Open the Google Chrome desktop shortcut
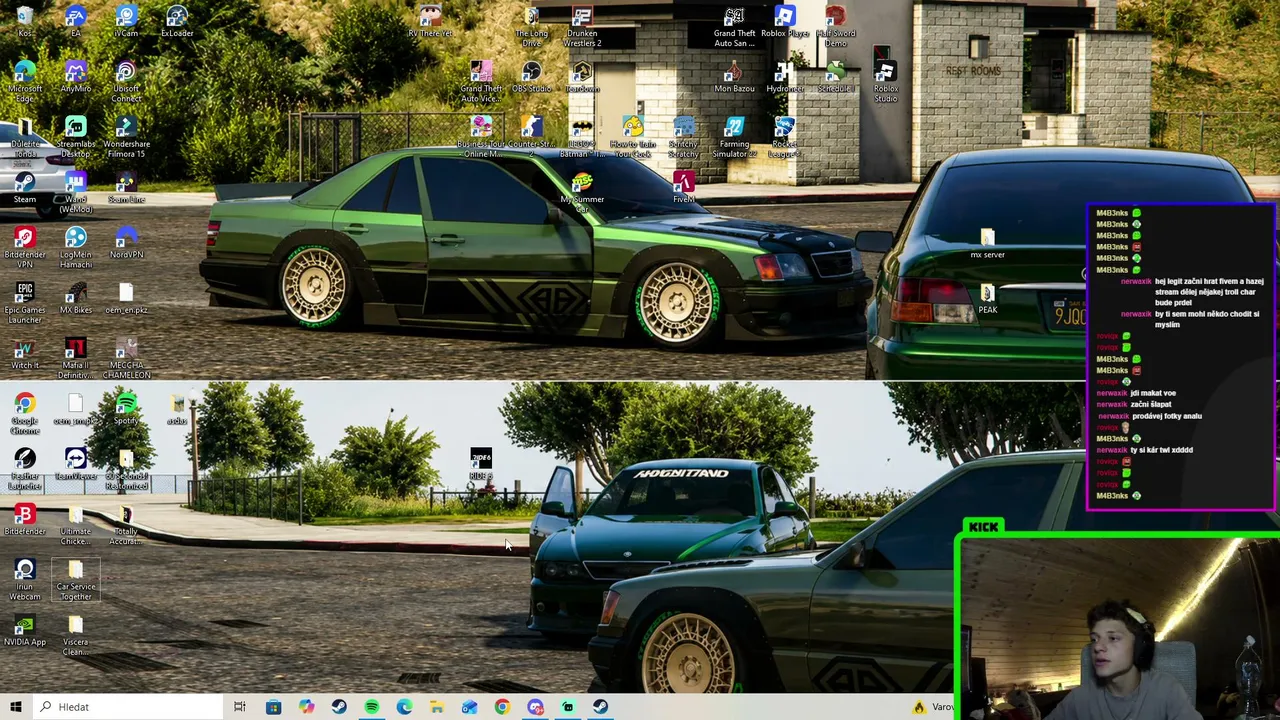 click(25, 413)
